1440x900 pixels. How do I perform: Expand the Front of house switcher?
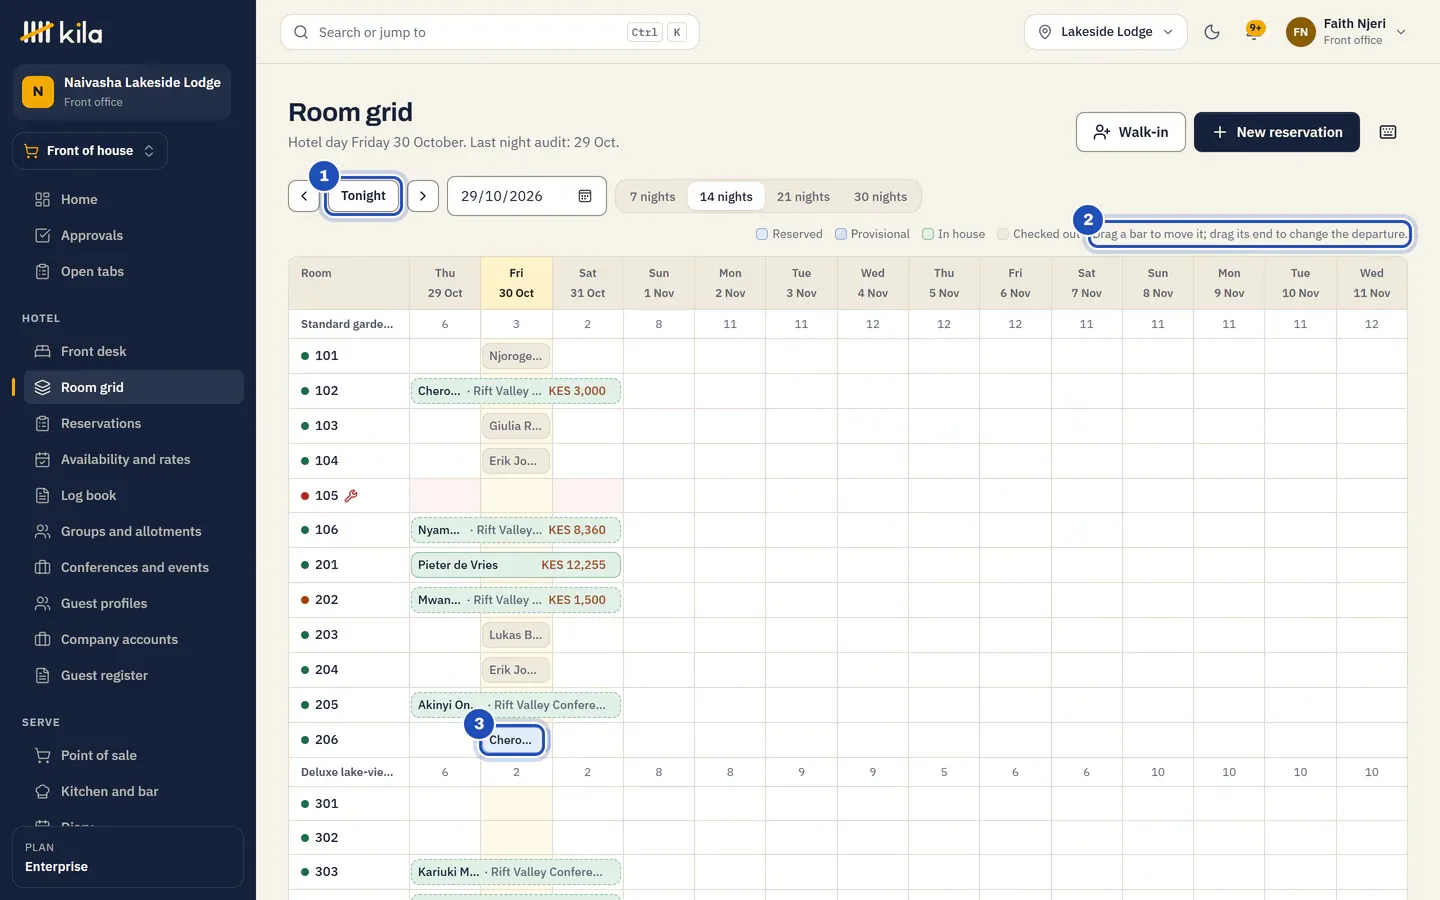point(90,151)
